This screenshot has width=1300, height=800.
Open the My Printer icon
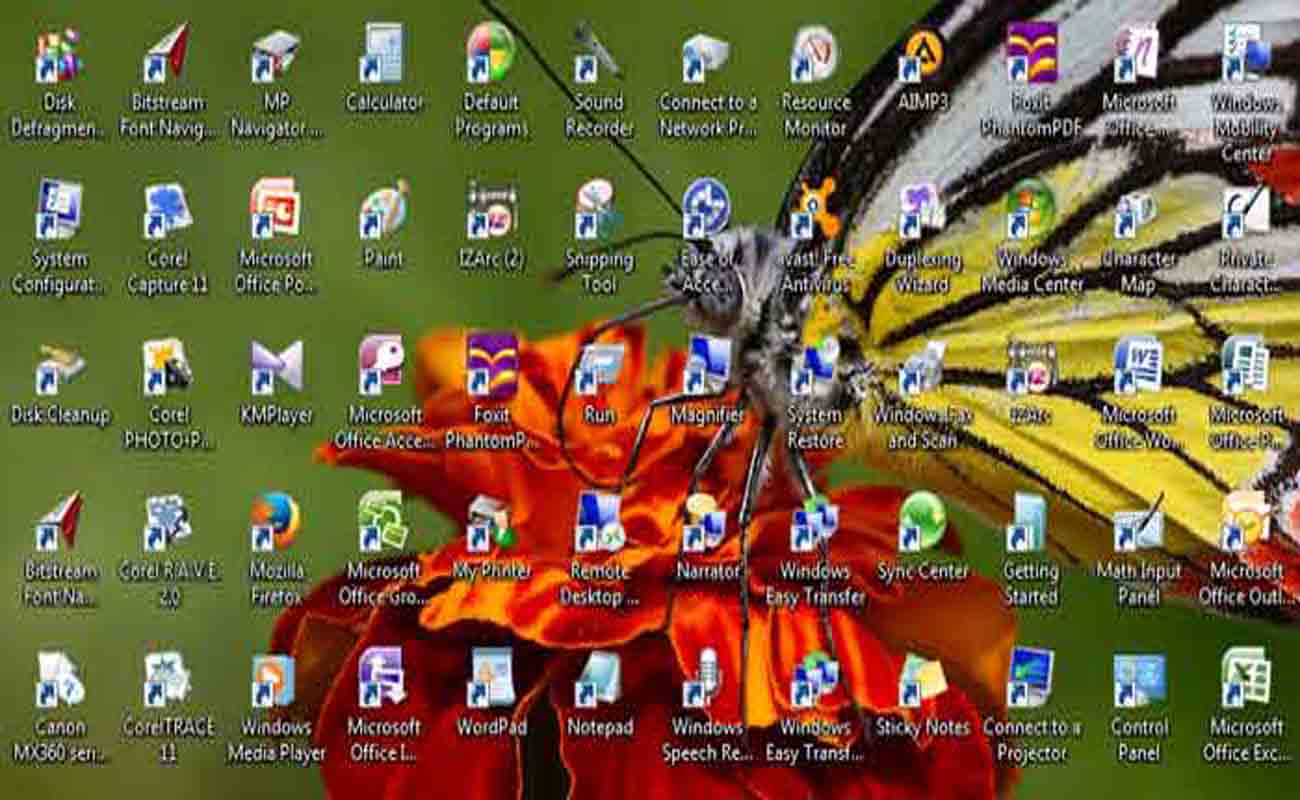click(490, 522)
